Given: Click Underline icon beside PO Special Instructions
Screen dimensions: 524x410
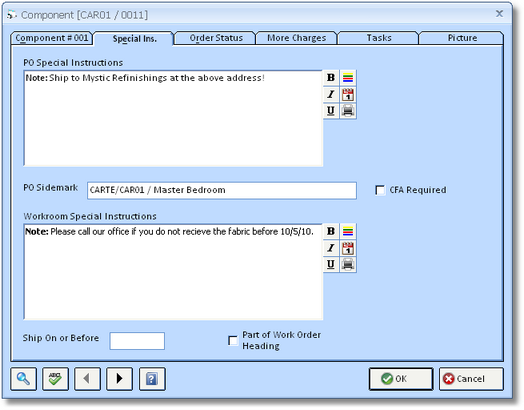Looking at the screenshot, I should 331,111.
